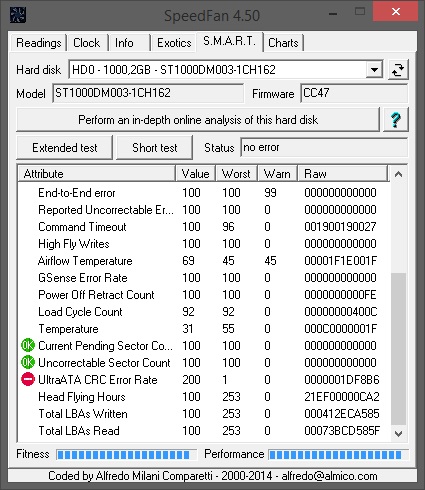Close the SpeedFan window
This screenshot has width=425, height=490.
(x=396, y=12)
